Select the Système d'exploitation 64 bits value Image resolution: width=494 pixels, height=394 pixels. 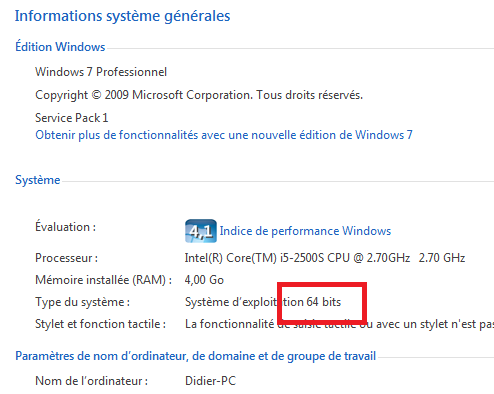(263, 302)
